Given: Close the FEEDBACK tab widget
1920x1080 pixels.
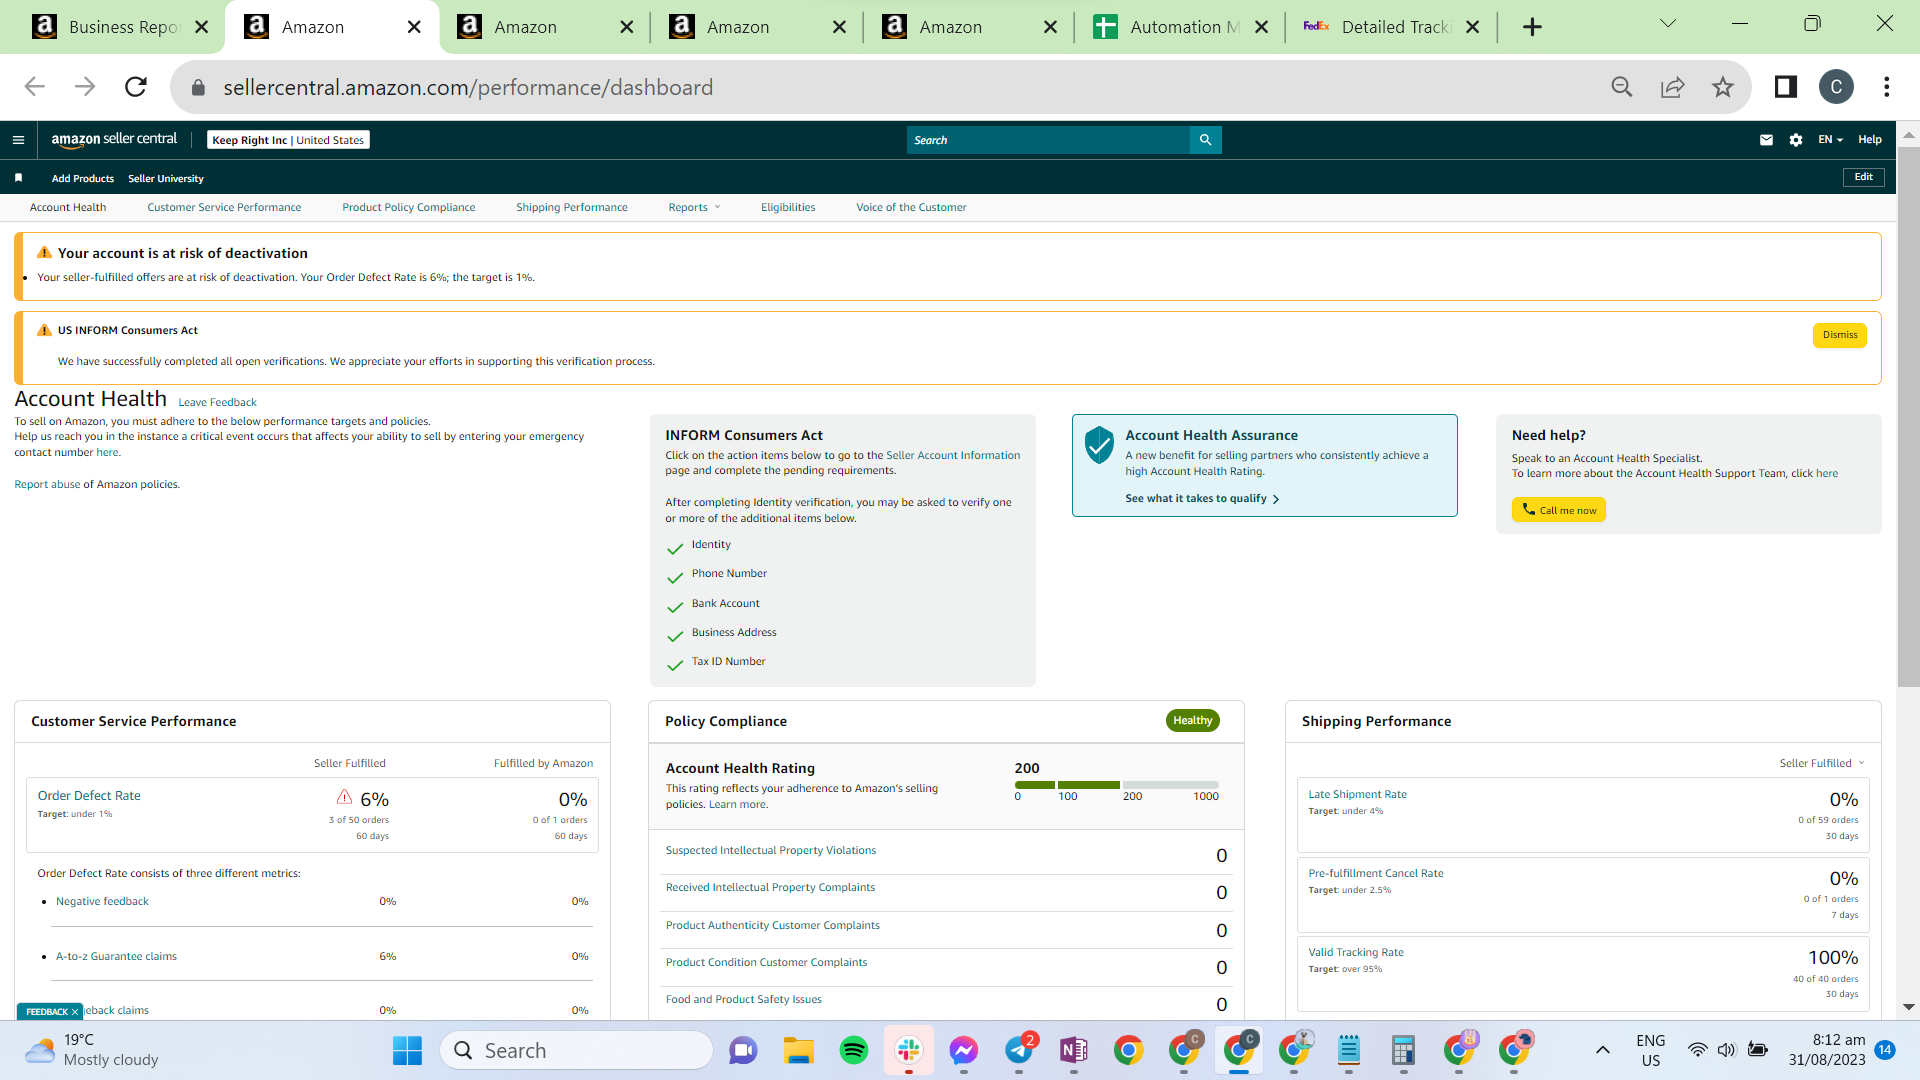Looking at the screenshot, I should point(74,1012).
